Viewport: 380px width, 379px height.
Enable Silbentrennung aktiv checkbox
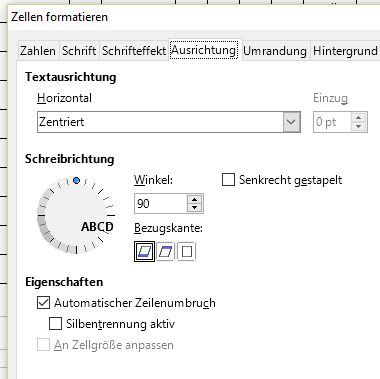click(x=55, y=324)
